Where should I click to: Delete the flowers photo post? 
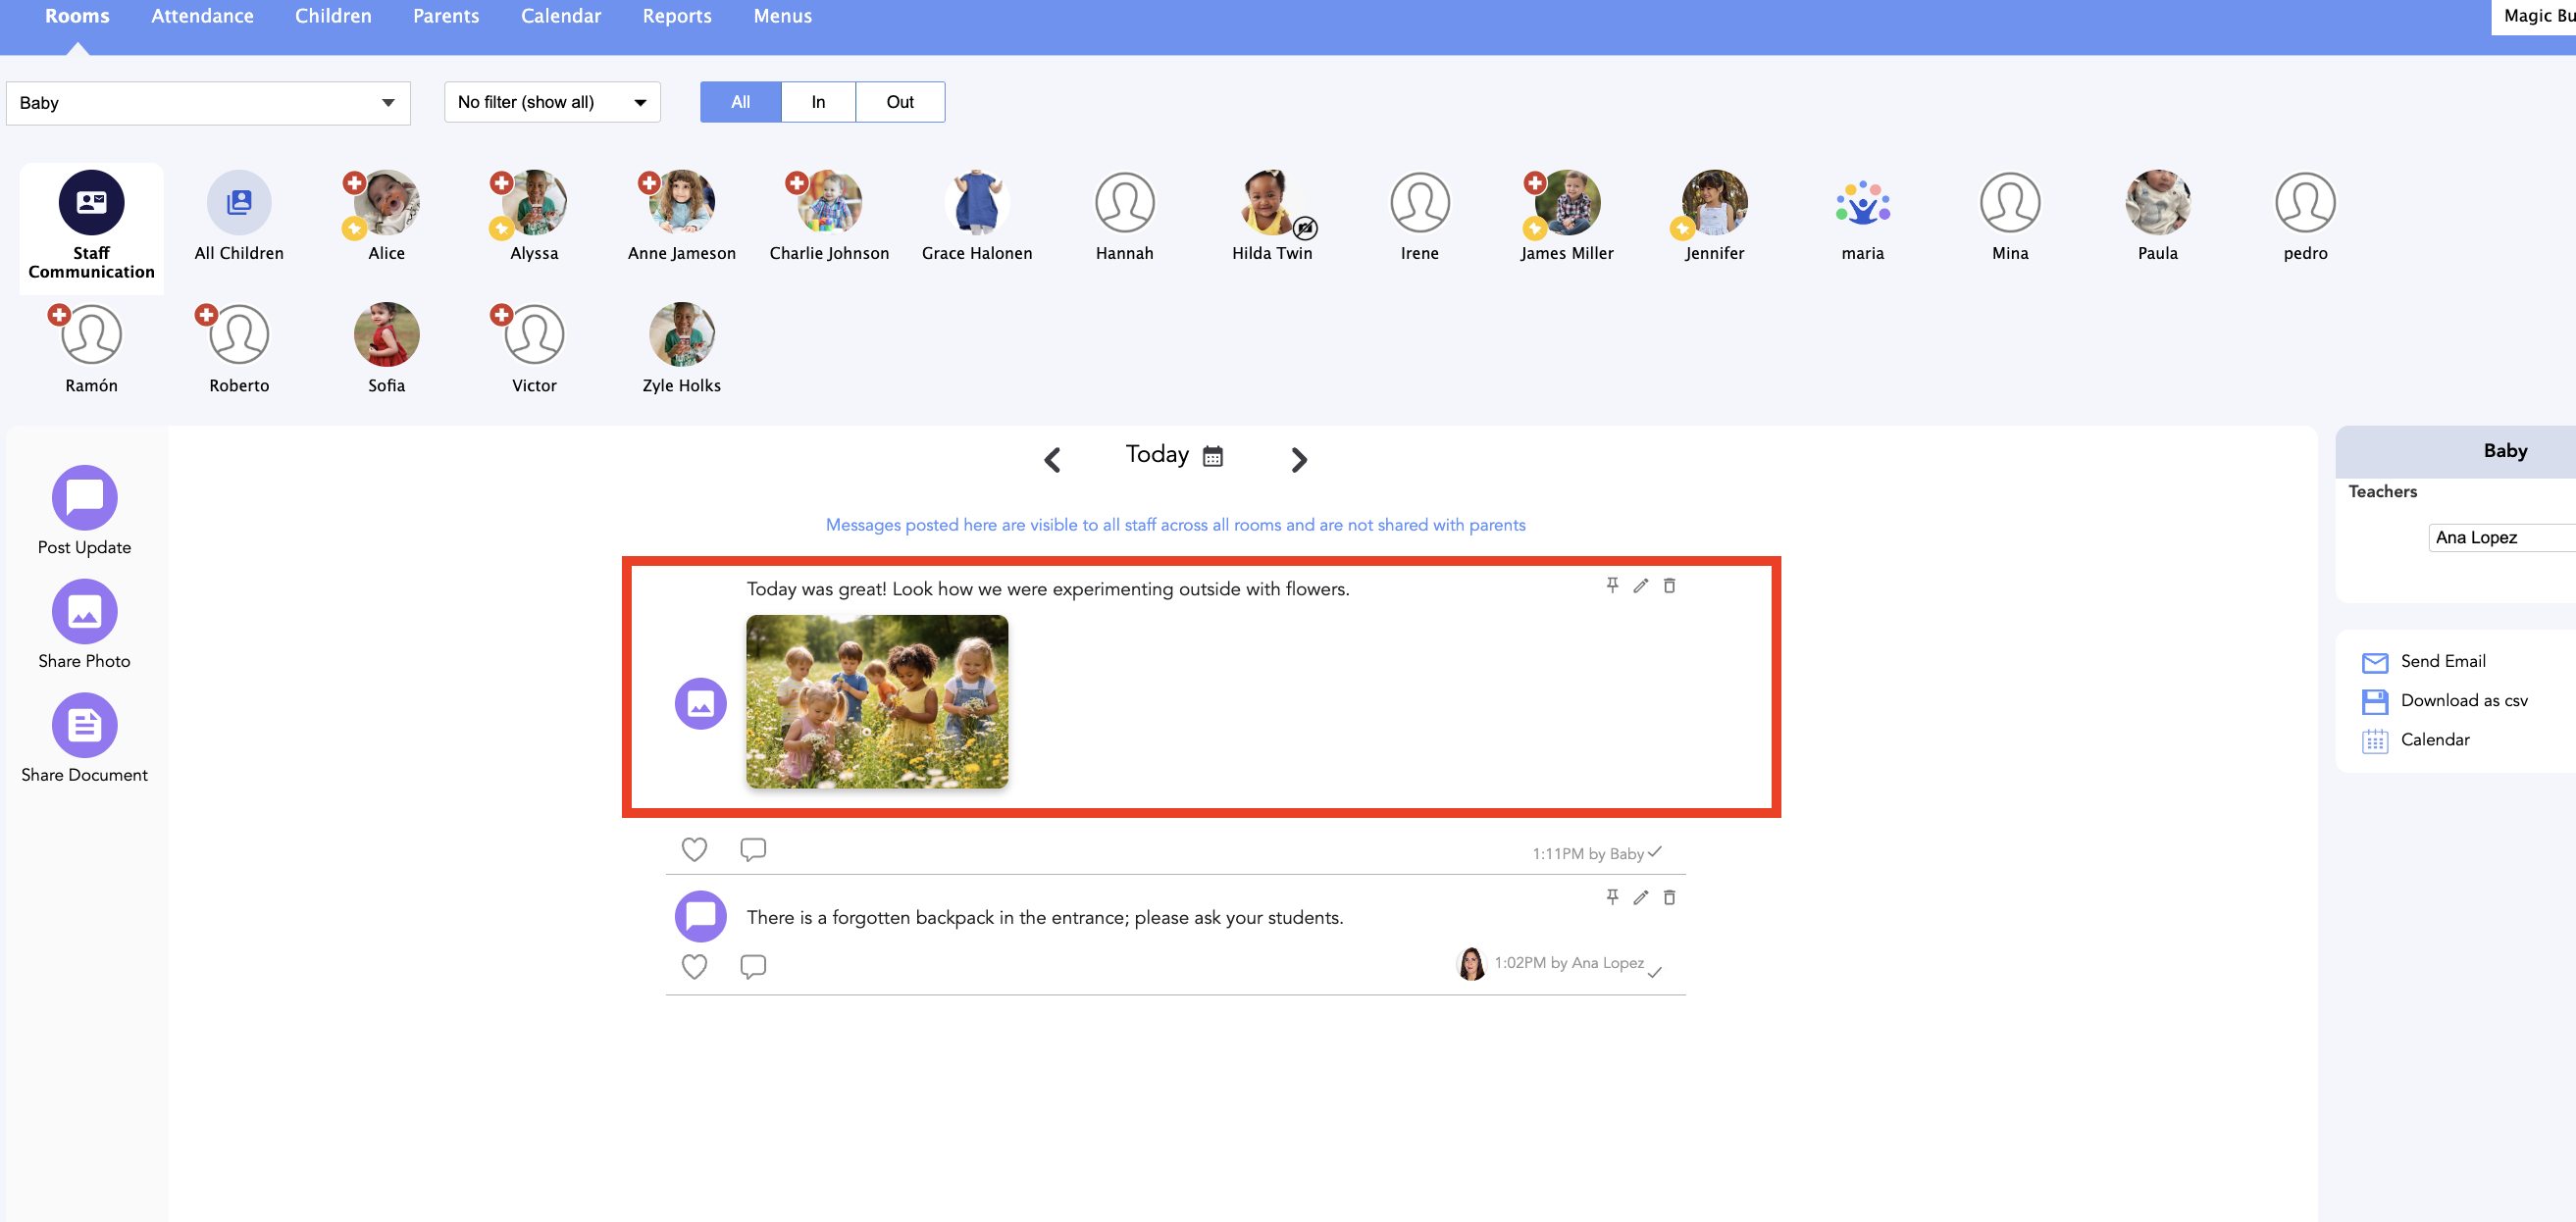point(1669,585)
